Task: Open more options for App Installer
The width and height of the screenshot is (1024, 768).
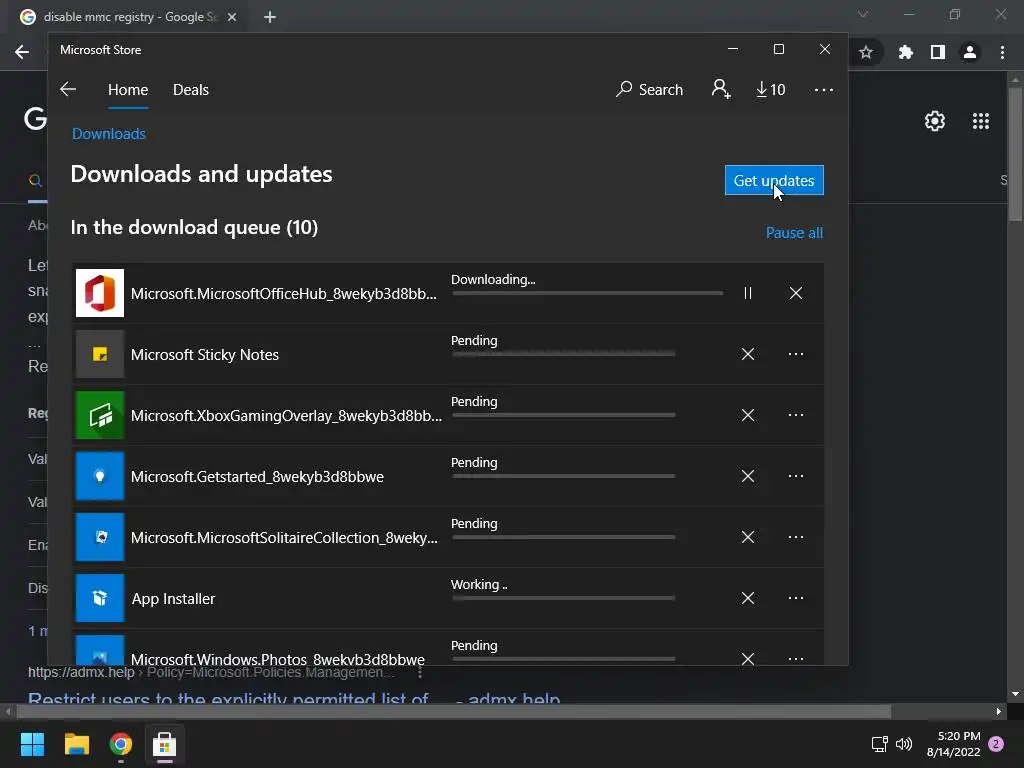Action: tap(795, 598)
